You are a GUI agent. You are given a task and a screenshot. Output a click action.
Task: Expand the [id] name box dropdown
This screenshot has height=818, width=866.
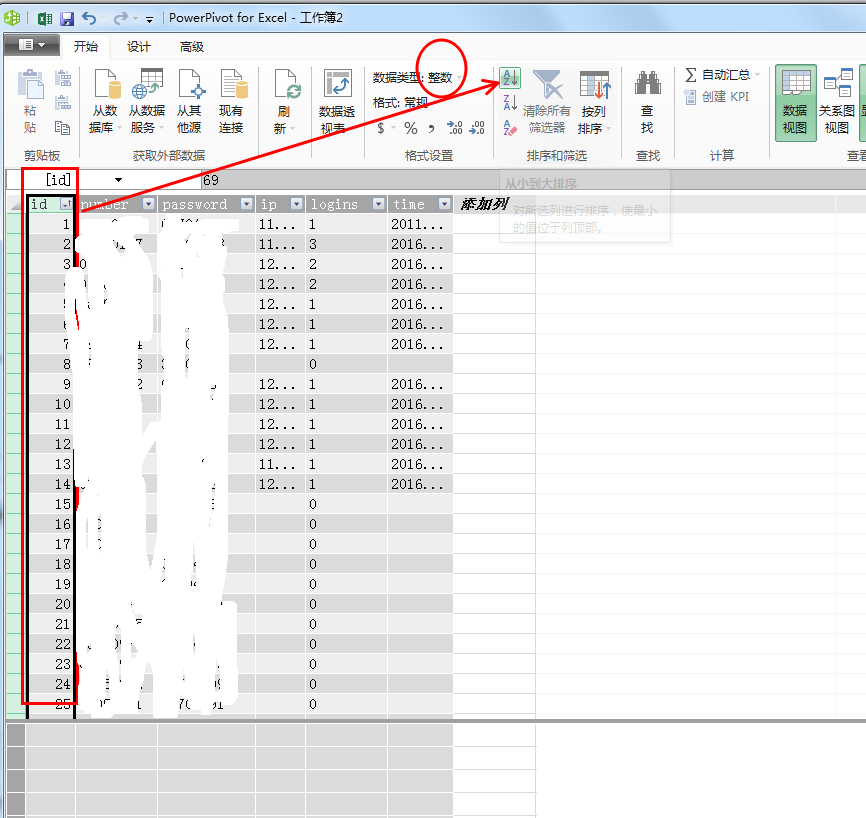(x=118, y=180)
